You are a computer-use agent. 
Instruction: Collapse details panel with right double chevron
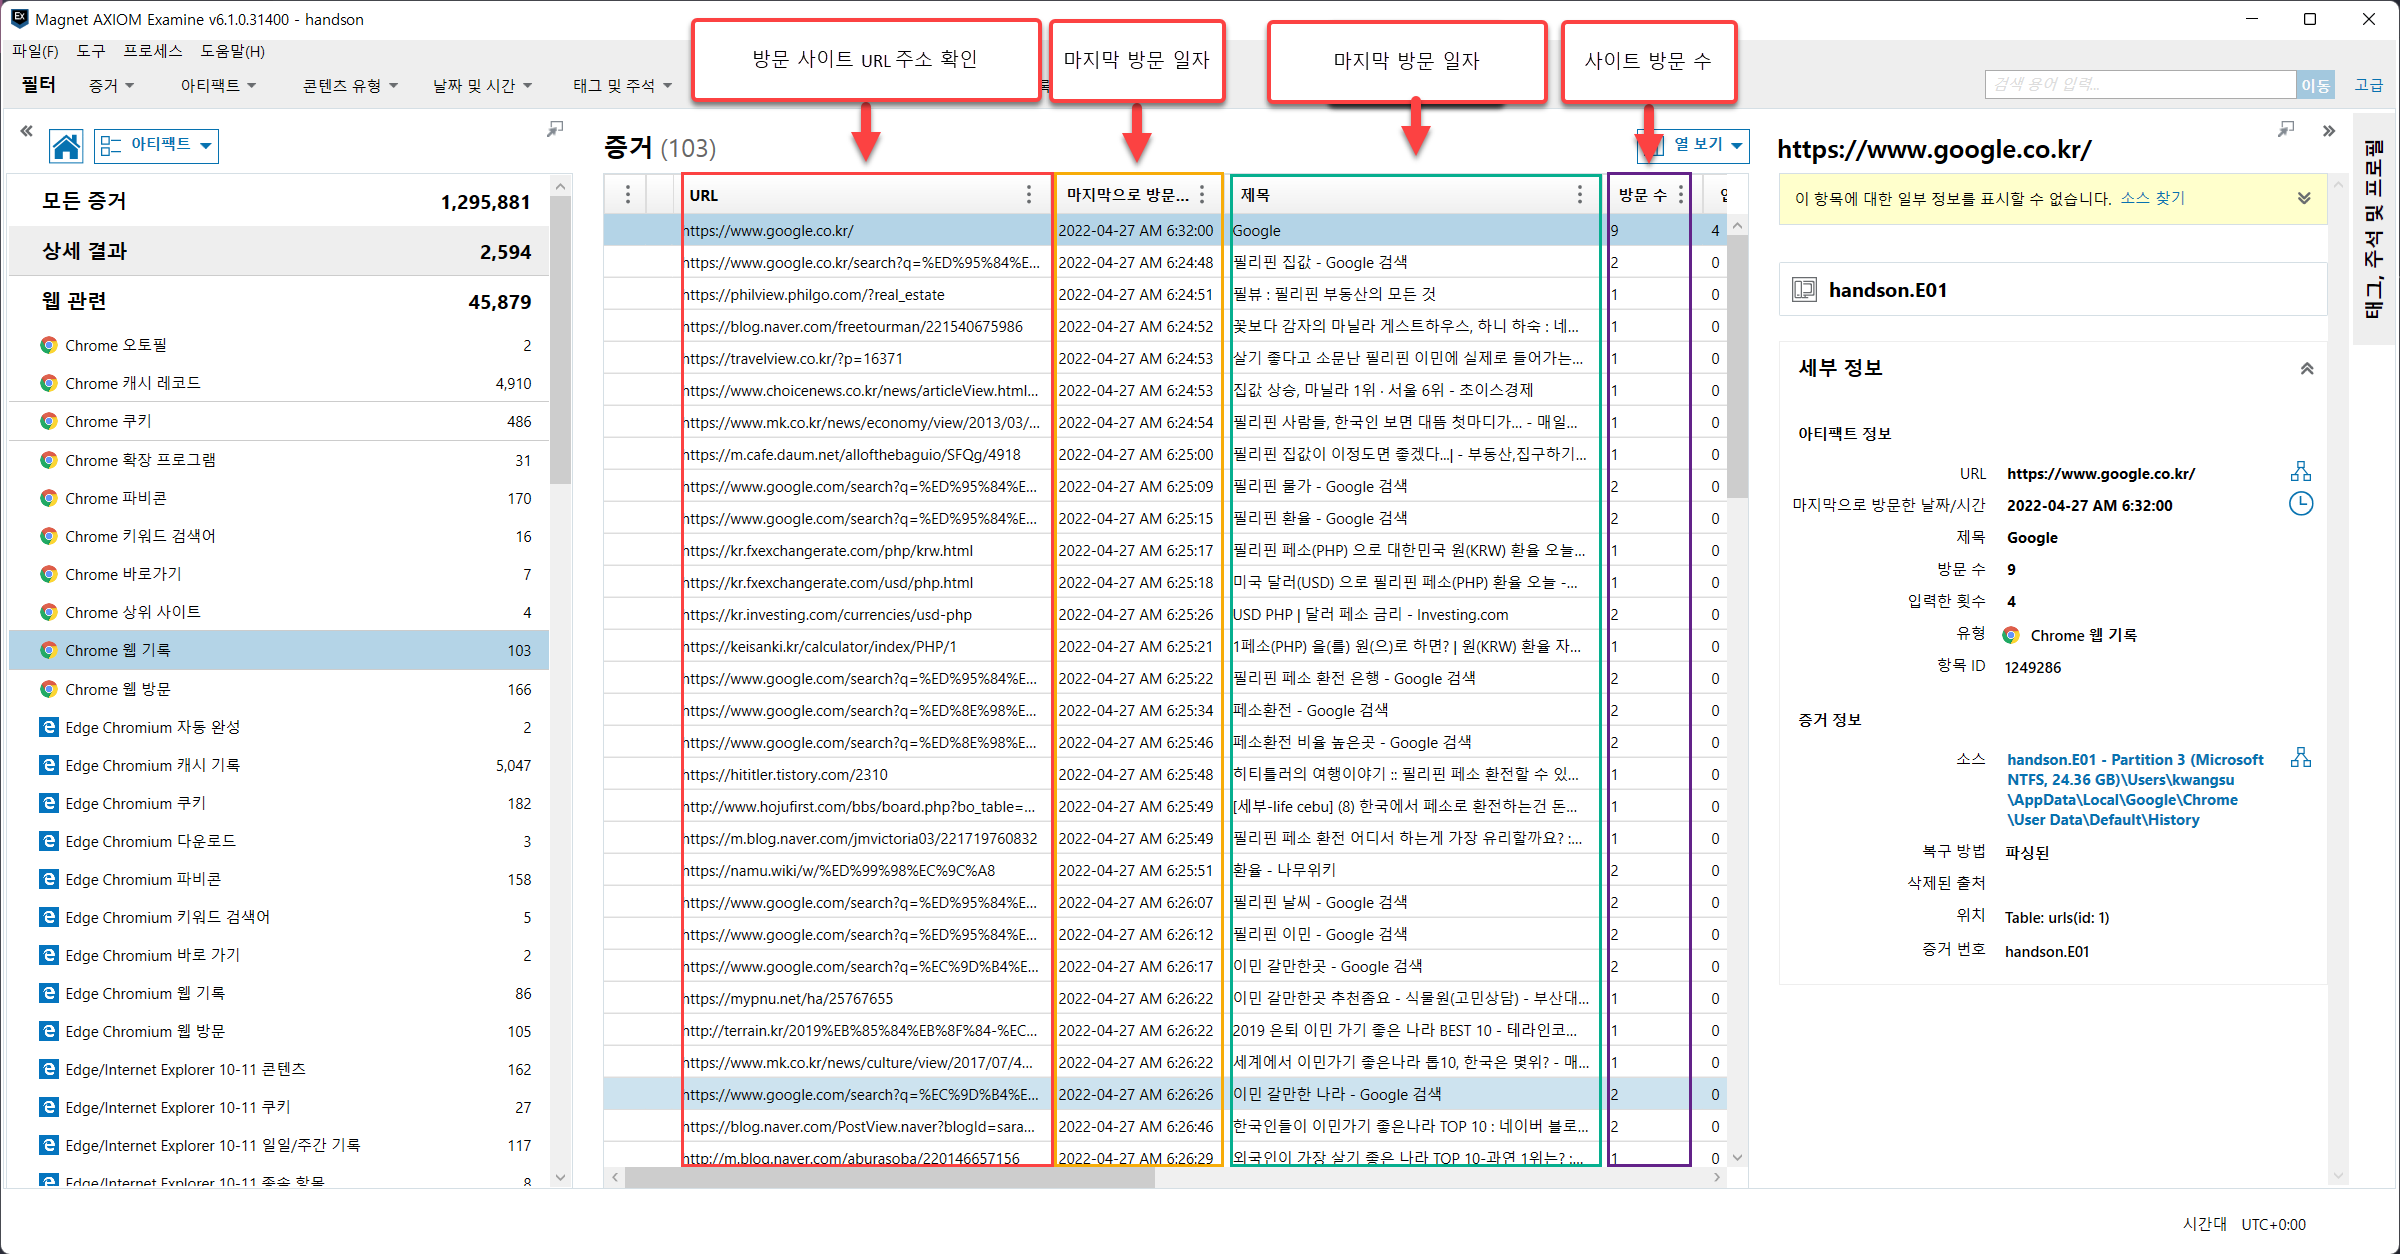[x=2328, y=130]
